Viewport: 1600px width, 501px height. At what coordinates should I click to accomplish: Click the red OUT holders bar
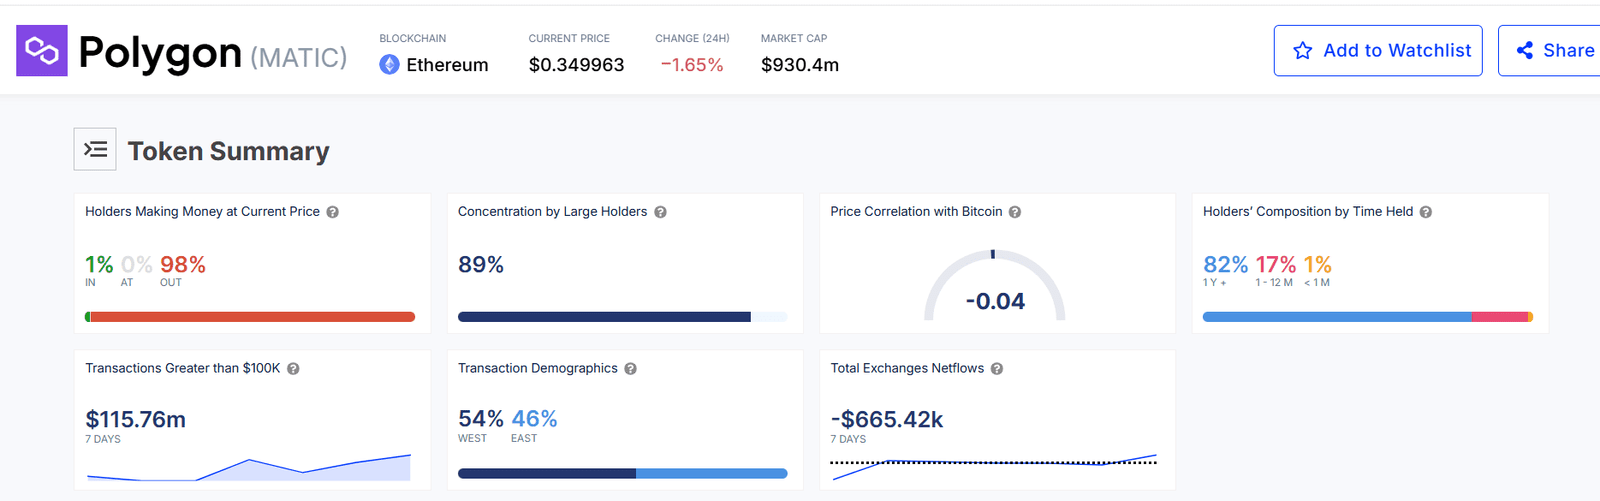(x=252, y=317)
